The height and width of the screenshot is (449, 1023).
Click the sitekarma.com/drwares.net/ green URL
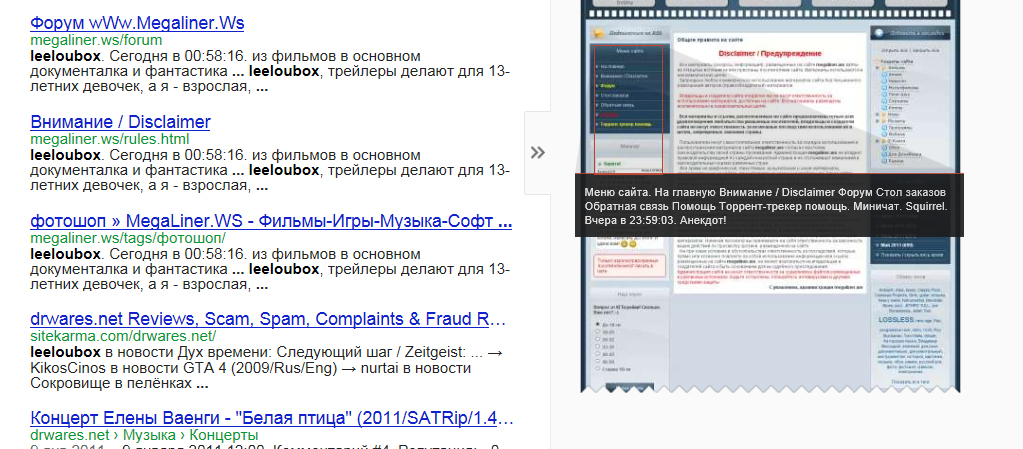[x=123, y=336]
